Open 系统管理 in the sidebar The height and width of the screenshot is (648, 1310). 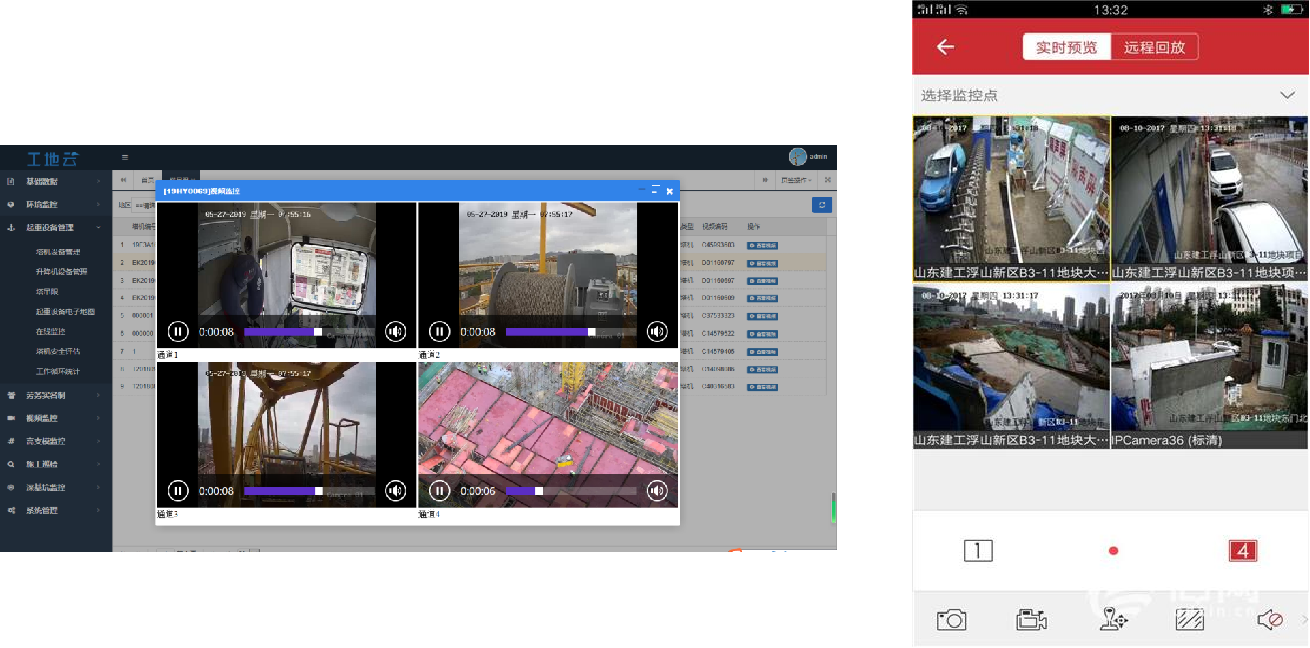(x=42, y=511)
